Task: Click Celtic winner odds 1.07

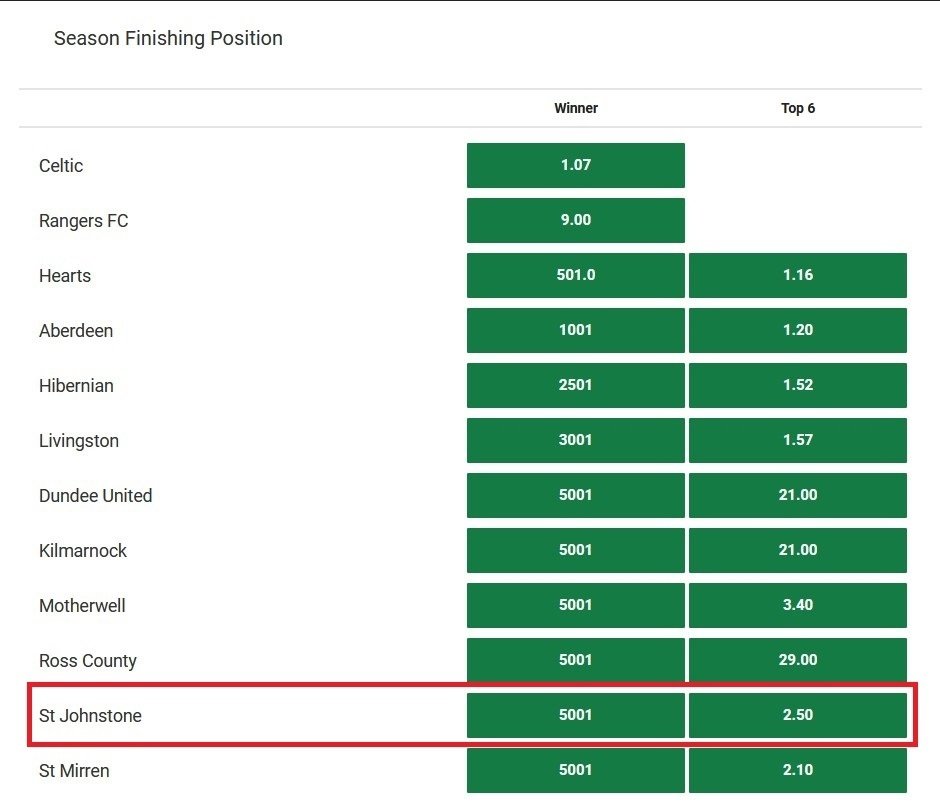Action: [x=575, y=165]
